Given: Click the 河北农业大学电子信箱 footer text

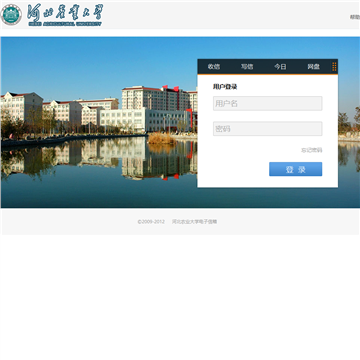Looking at the screenshot, I should 195,222.
